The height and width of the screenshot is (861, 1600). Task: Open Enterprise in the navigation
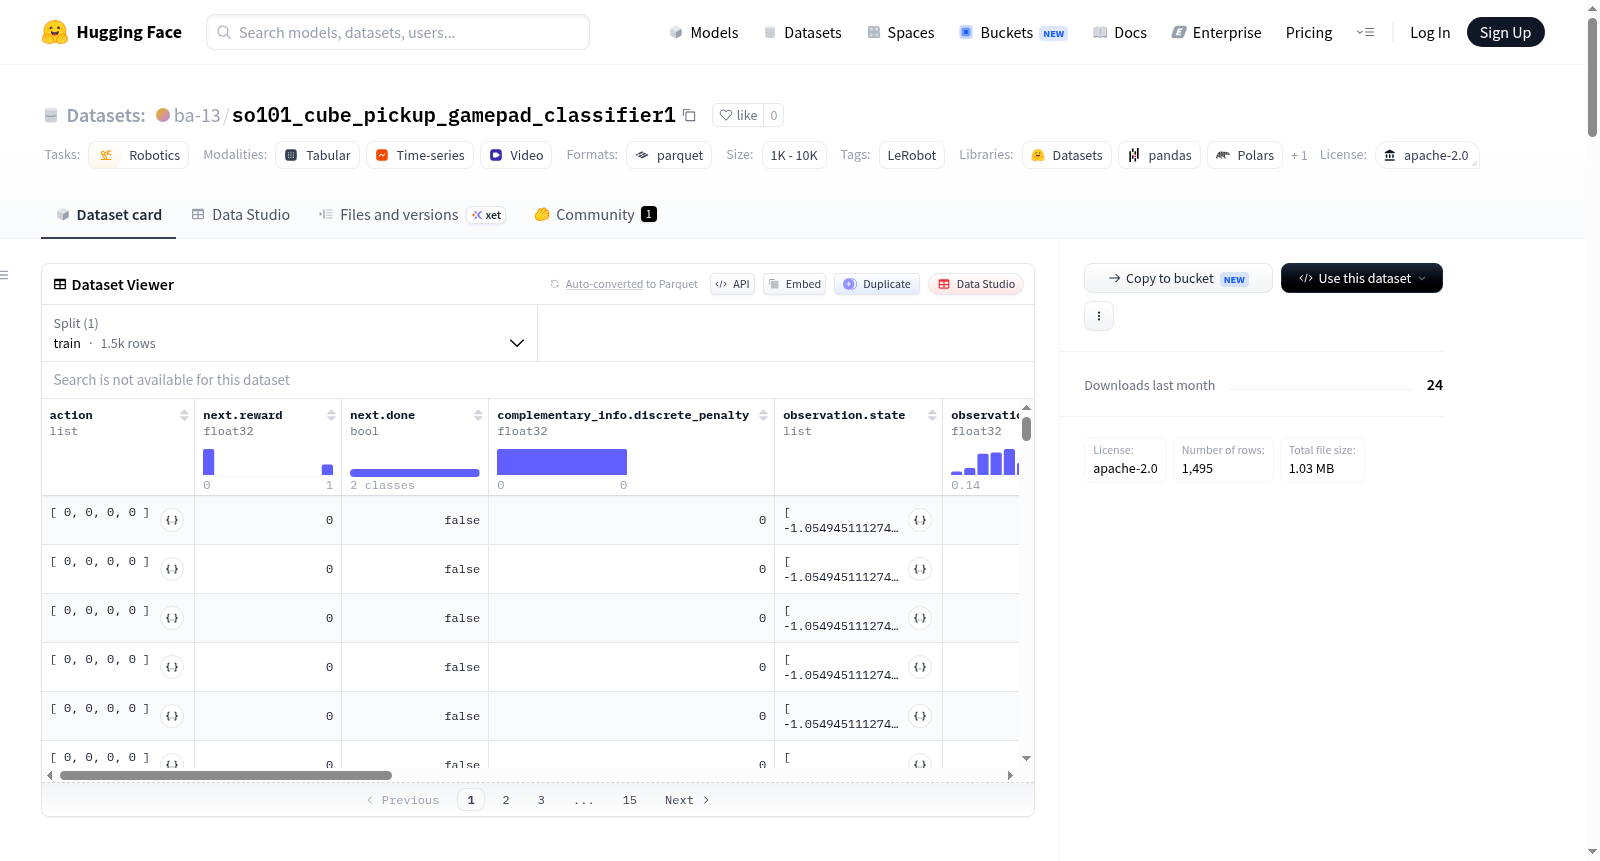pyautogui.click(x=1216, y=32)
